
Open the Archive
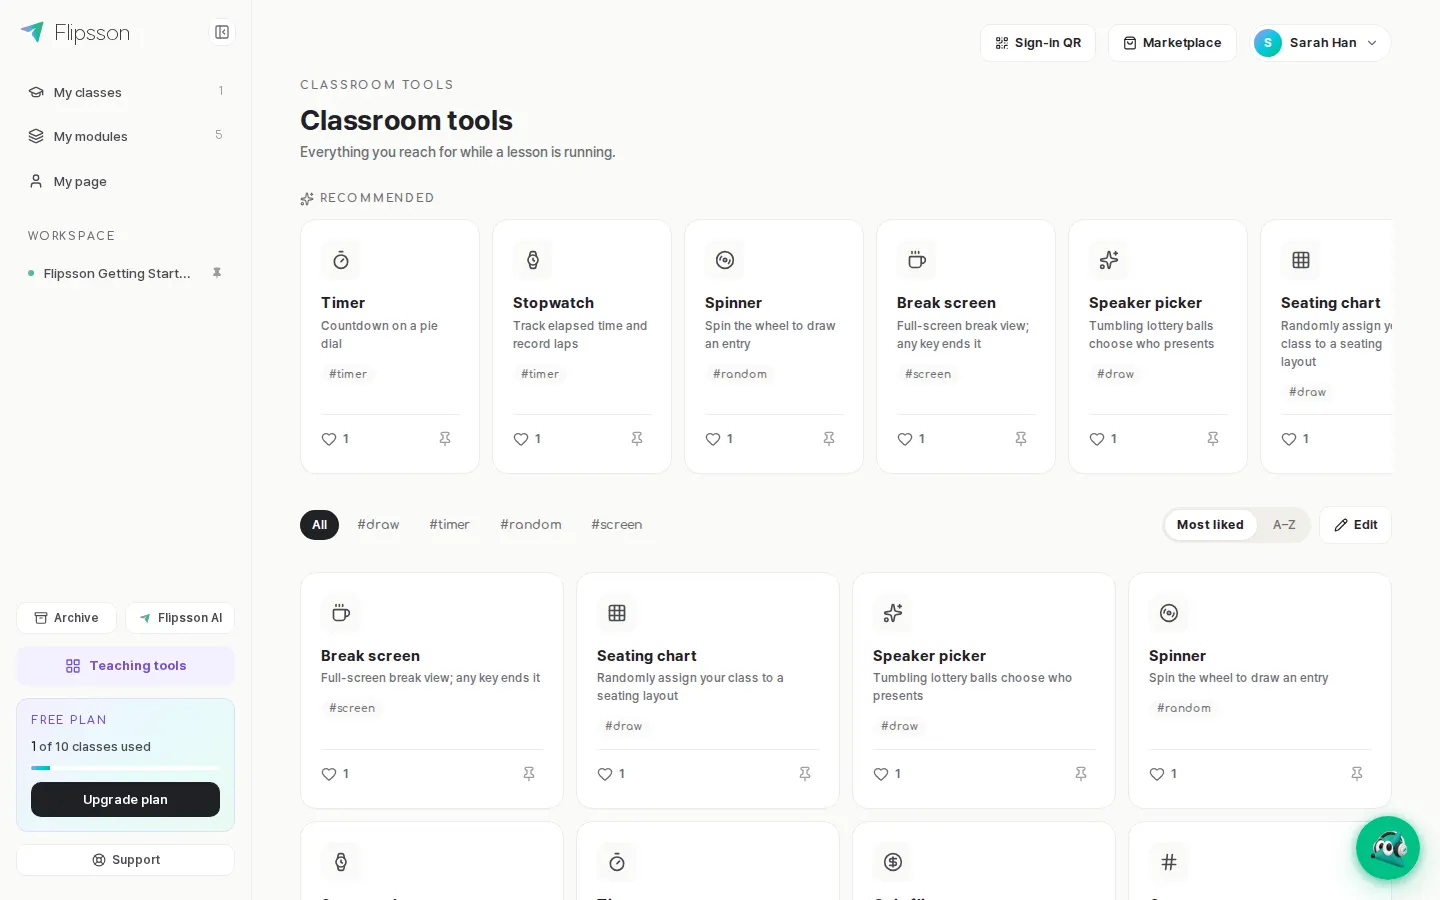[x=66, y=618]
